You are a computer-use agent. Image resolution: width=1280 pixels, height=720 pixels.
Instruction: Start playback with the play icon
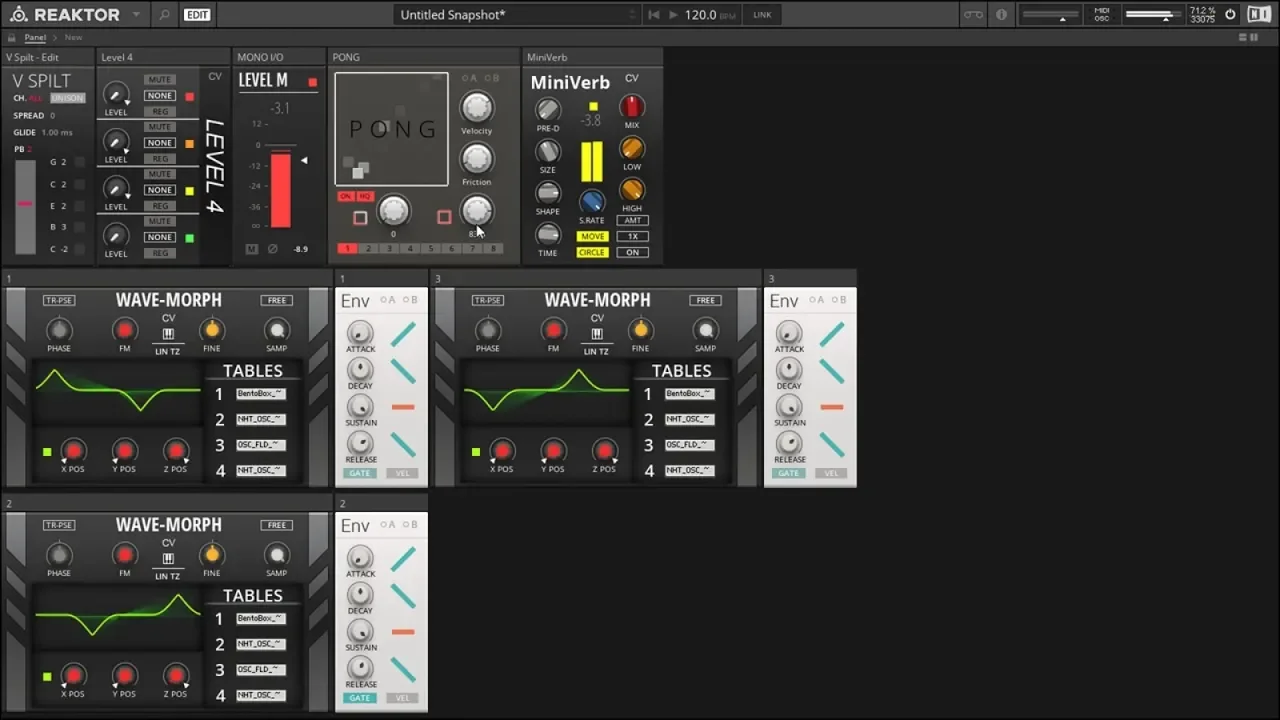(673, 15)
